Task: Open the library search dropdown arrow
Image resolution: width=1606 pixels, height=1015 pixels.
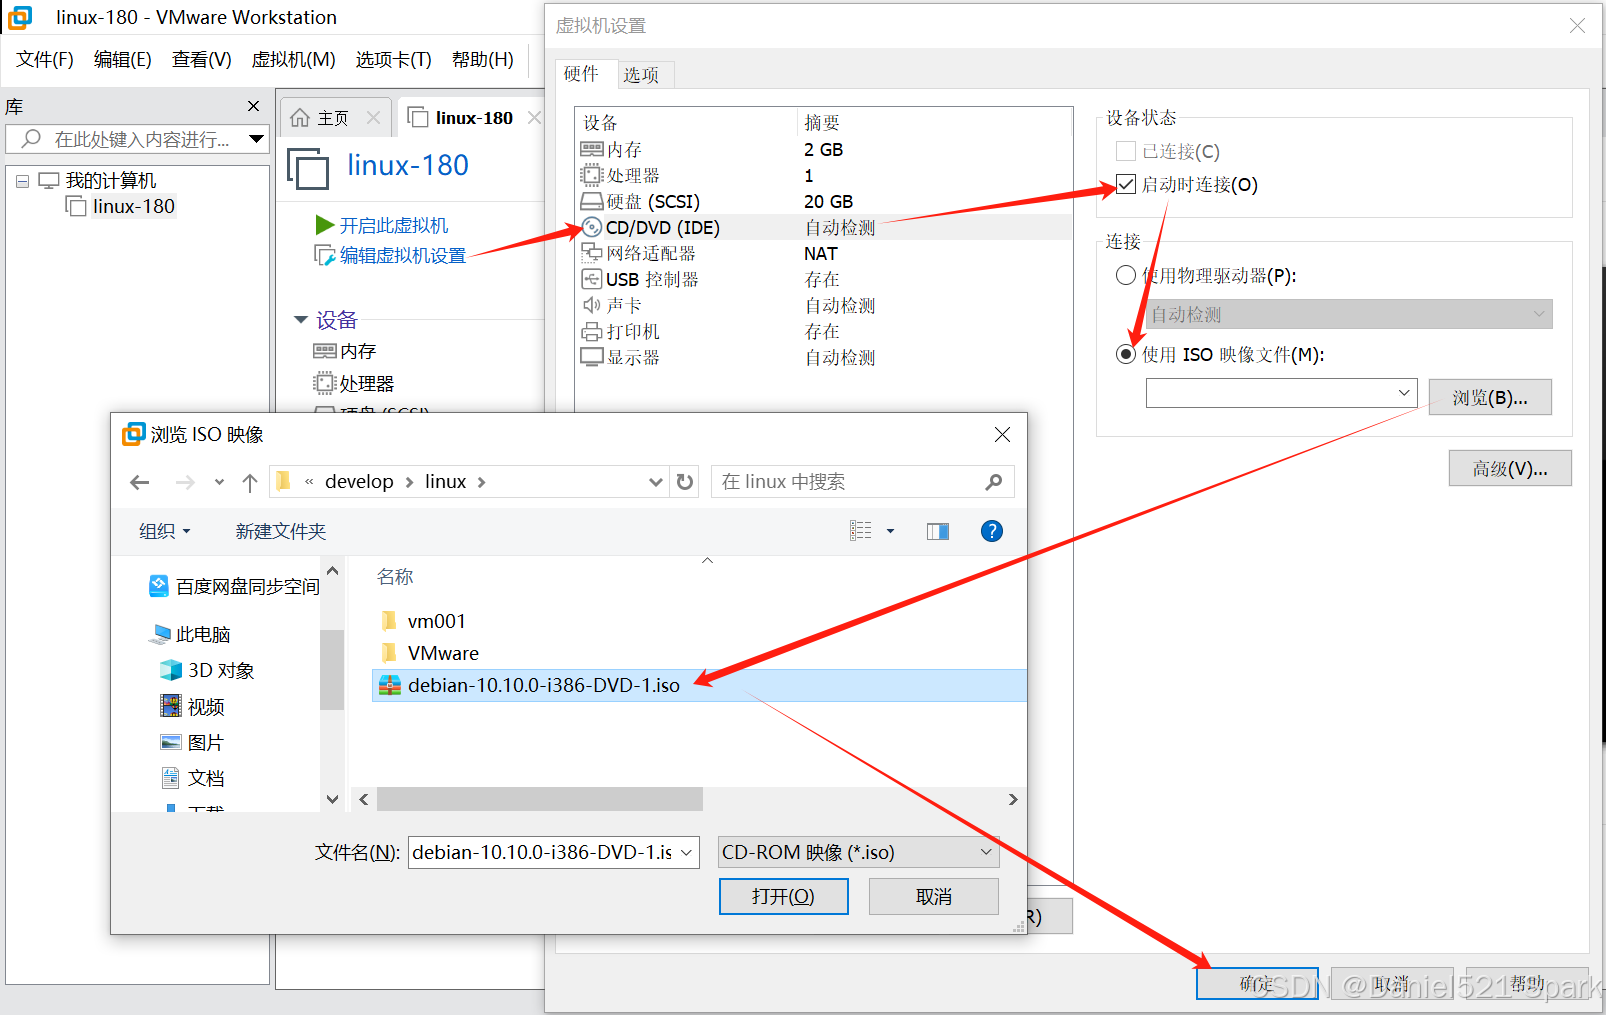Action: (256, 139)
